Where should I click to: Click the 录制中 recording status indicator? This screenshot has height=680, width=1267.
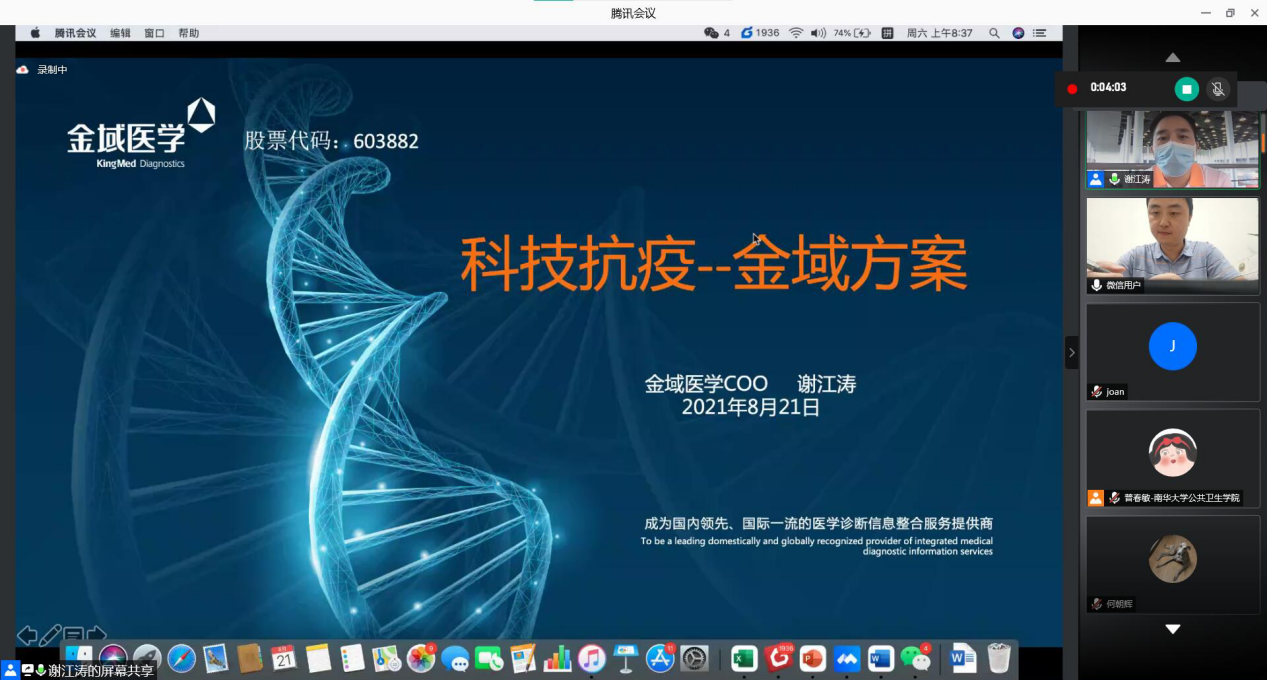pyautogui.click(x=43, y=70)
